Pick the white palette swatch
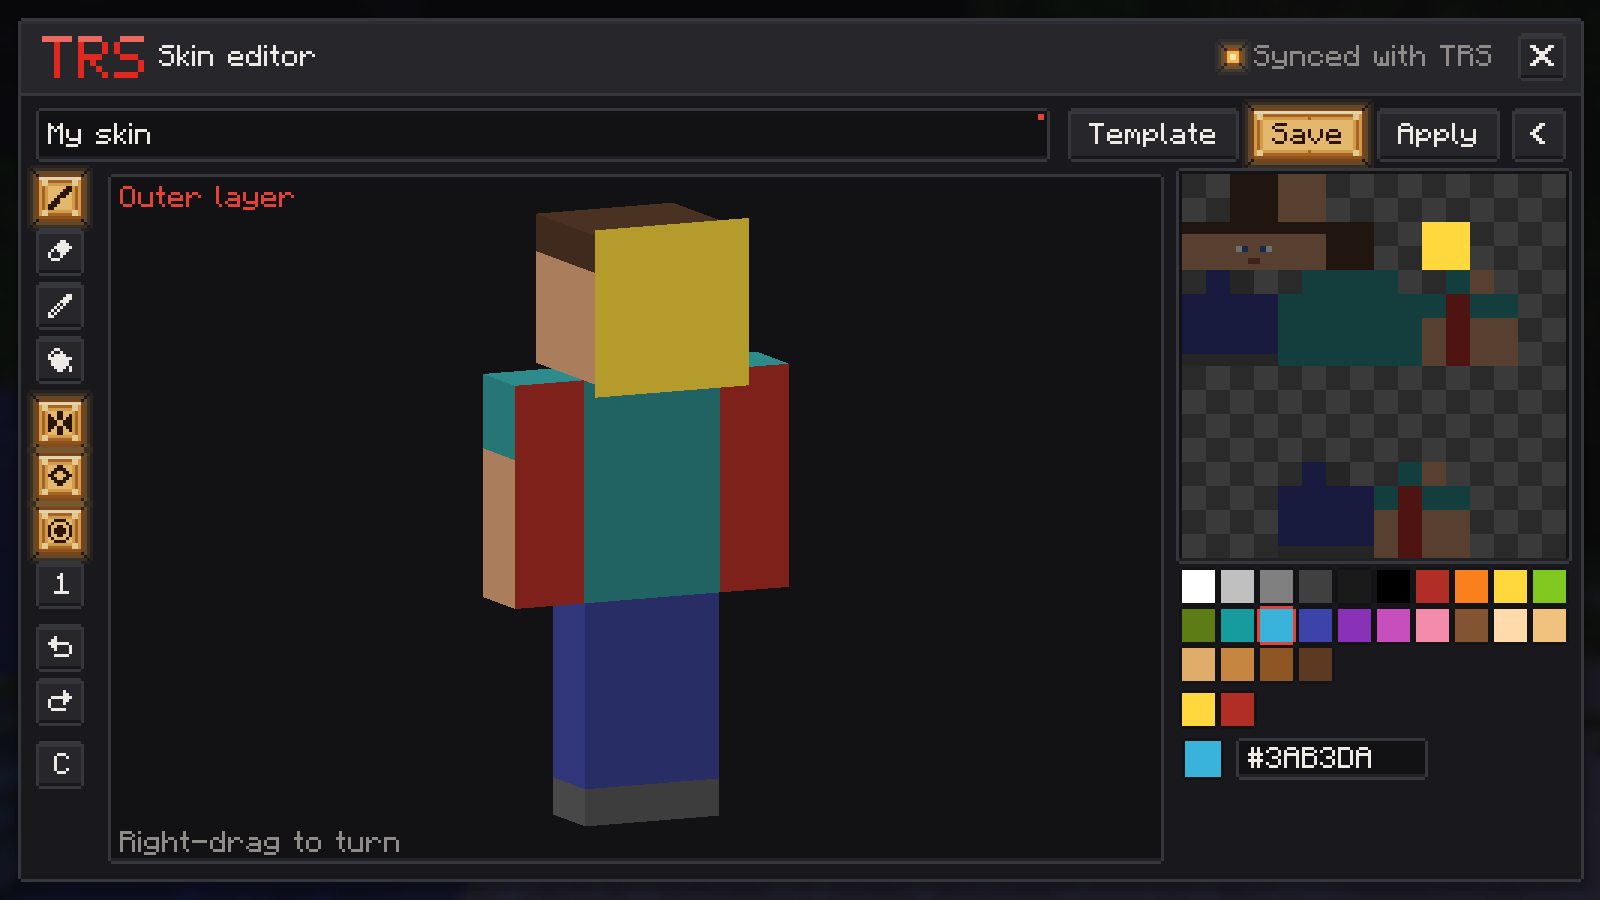 point(1198,587)
